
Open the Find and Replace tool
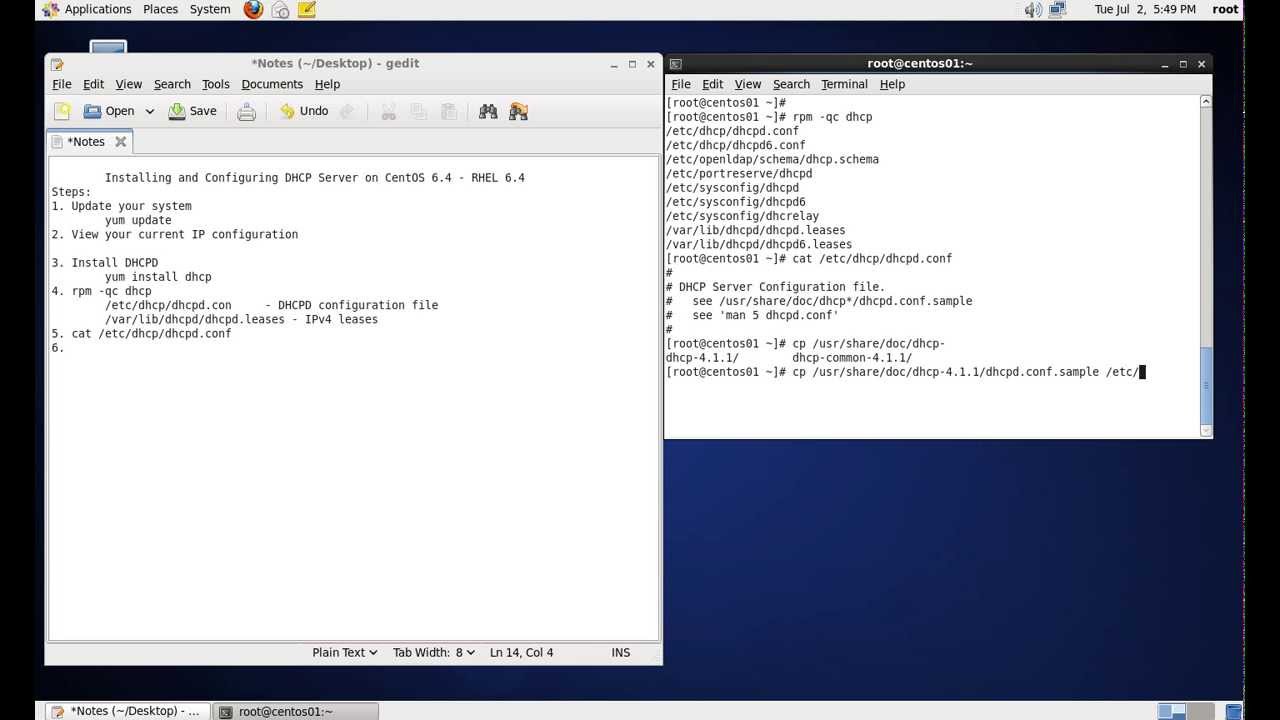tap(518, 111)
